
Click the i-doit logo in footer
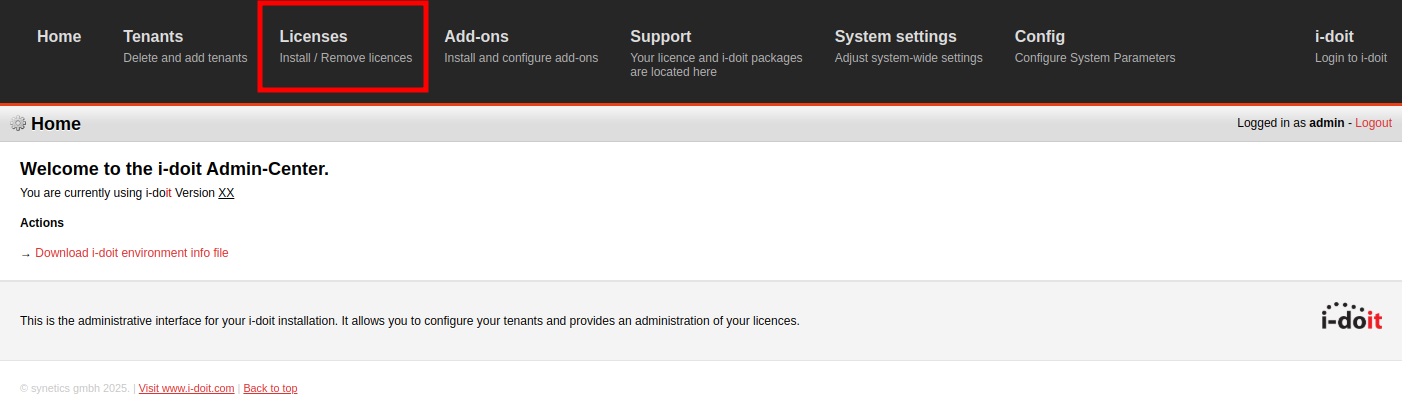click(x=1352, y=316)
